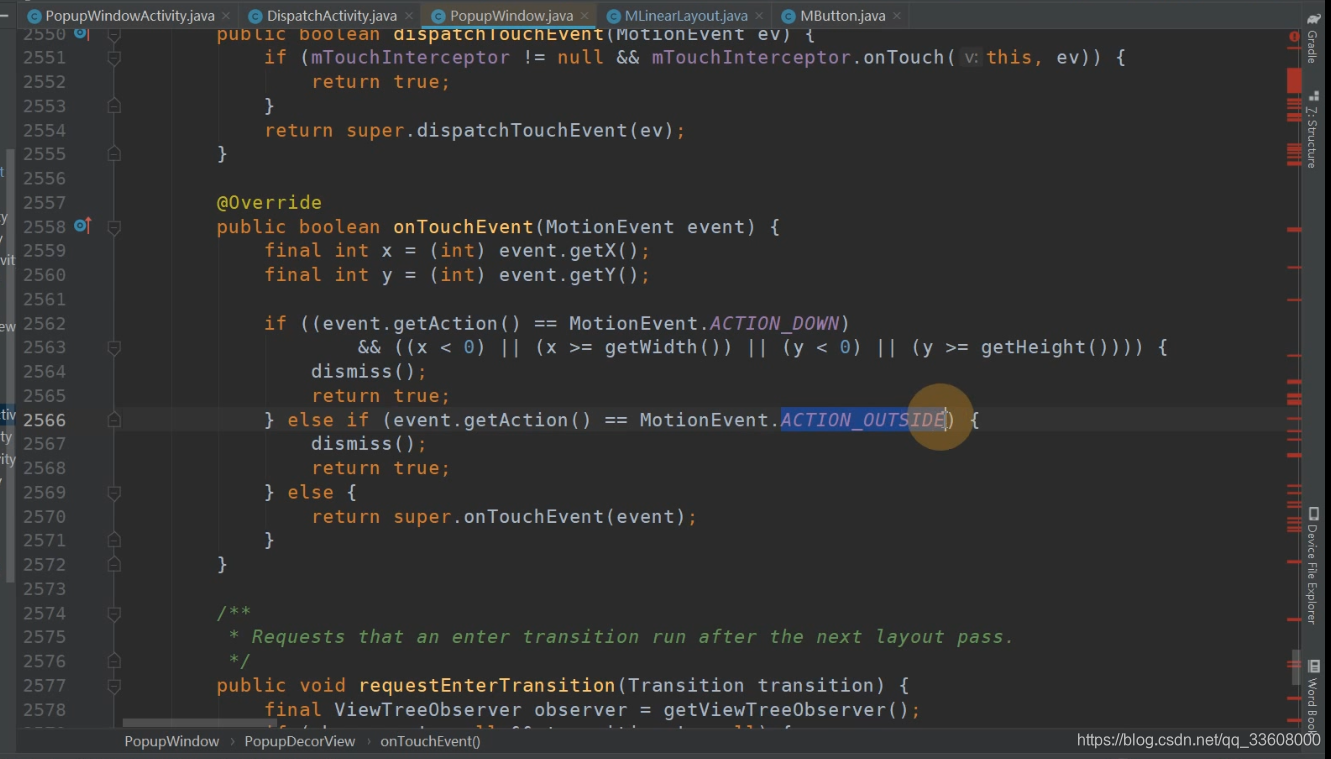Image resolution: width=1331 pixels, height=759 pixels.
Task: Click the Java class icon on PopupWindowActivity.java tab
Action: tap(34, 16)
